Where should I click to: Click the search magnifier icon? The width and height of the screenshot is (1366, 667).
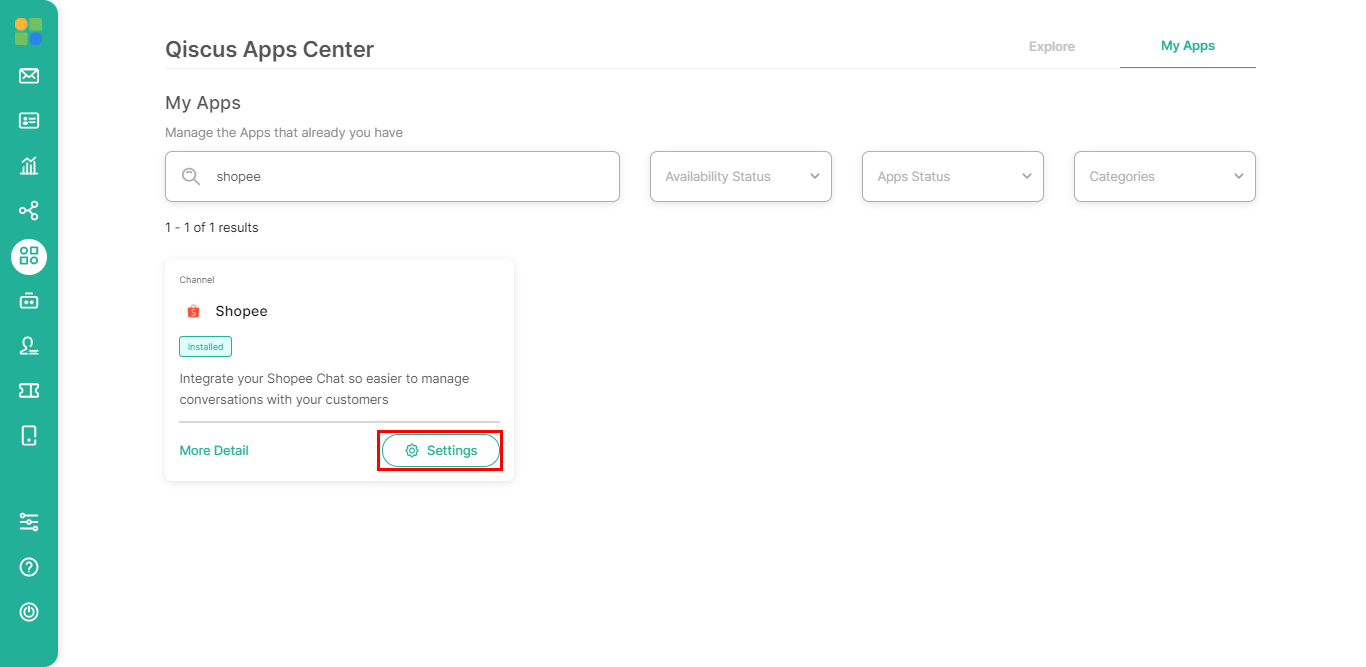tap(191, 176)
